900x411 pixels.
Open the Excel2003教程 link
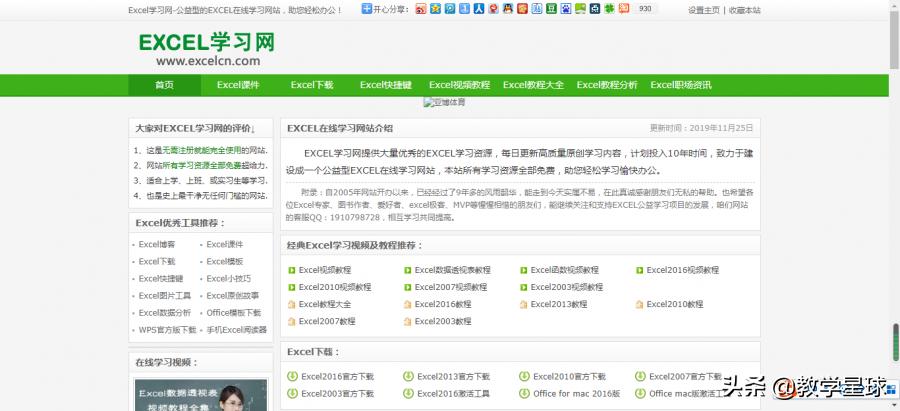click(443, 321)
